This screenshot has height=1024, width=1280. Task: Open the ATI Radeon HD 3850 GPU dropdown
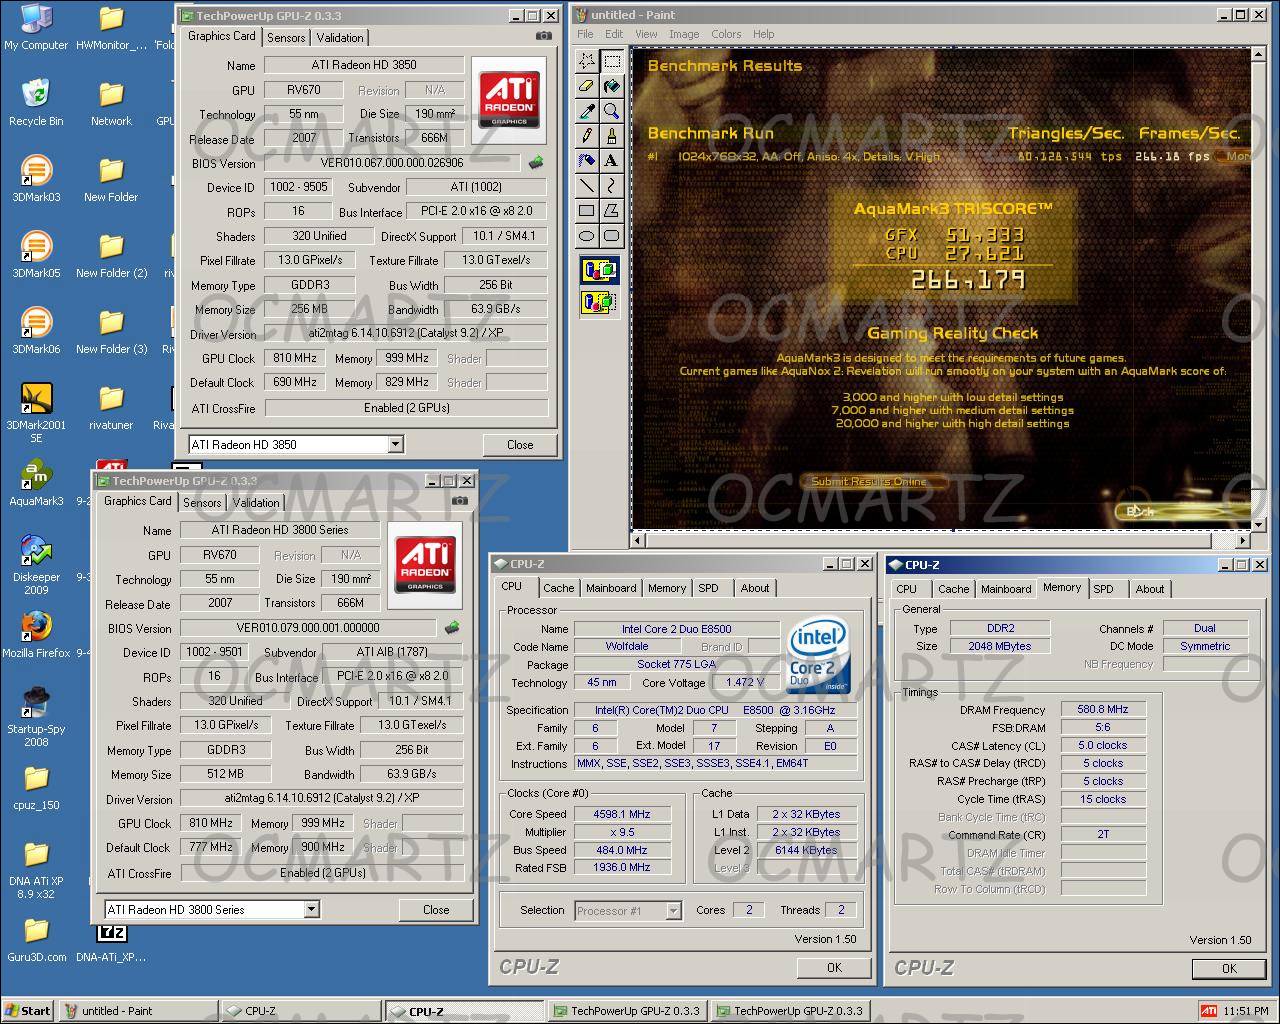pos(395,445)
